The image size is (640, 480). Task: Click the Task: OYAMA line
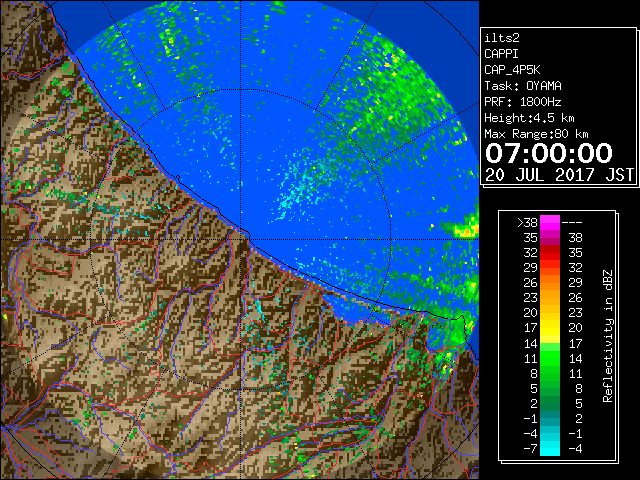[x=523, y=86]
